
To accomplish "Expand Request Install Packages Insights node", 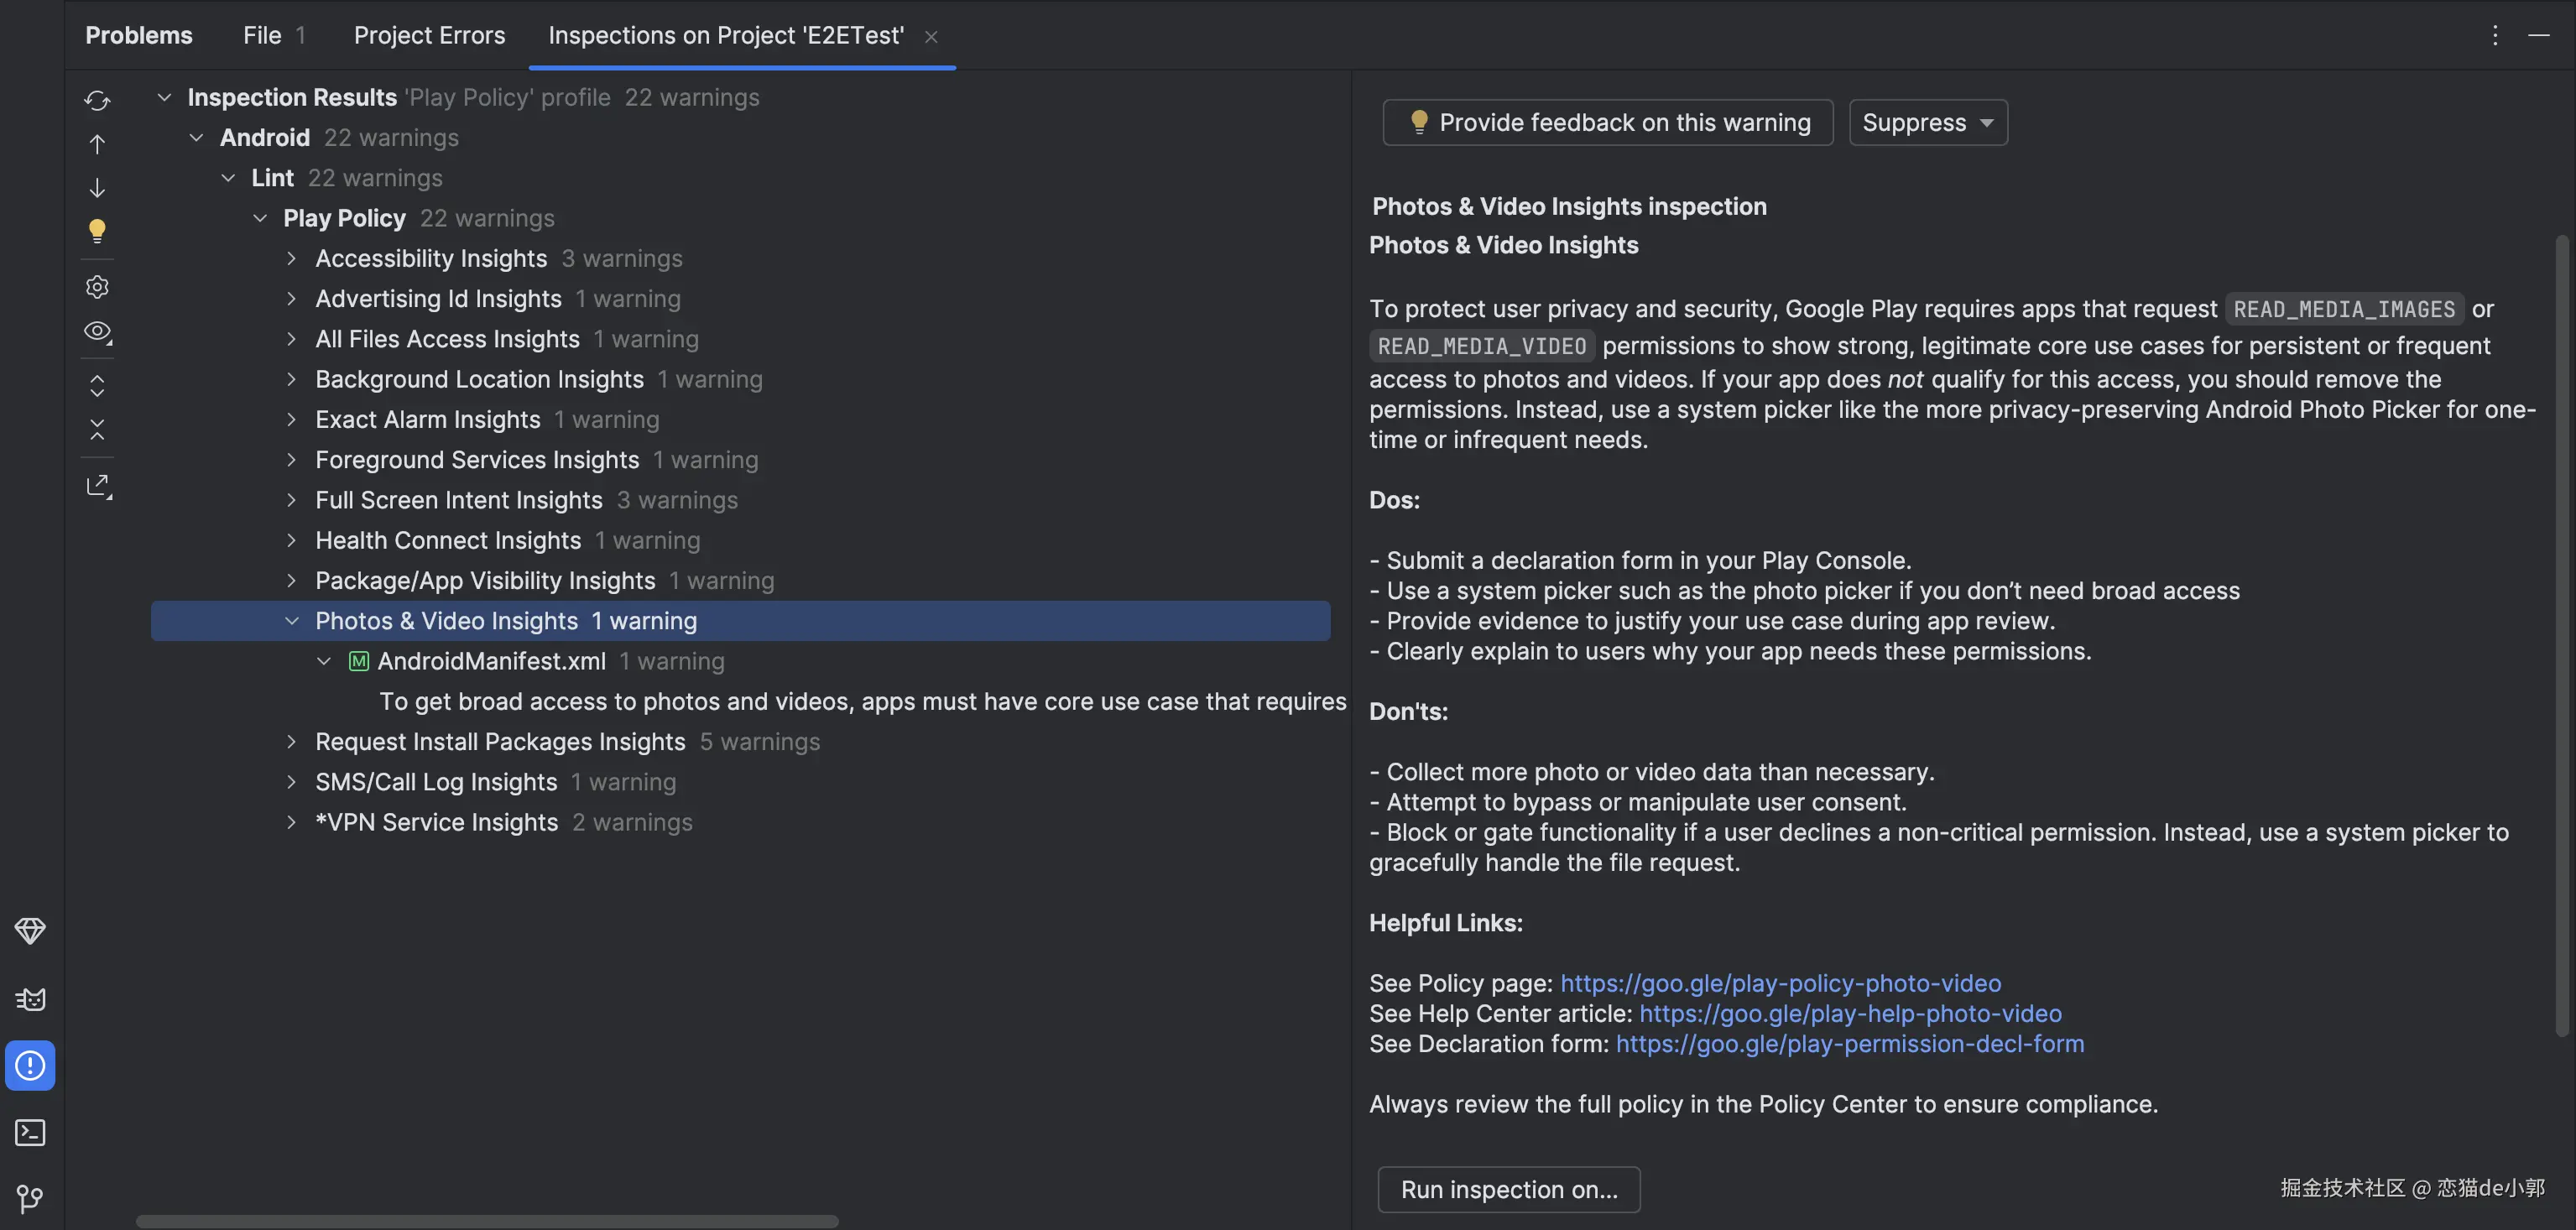I will (x=291, y=742).
